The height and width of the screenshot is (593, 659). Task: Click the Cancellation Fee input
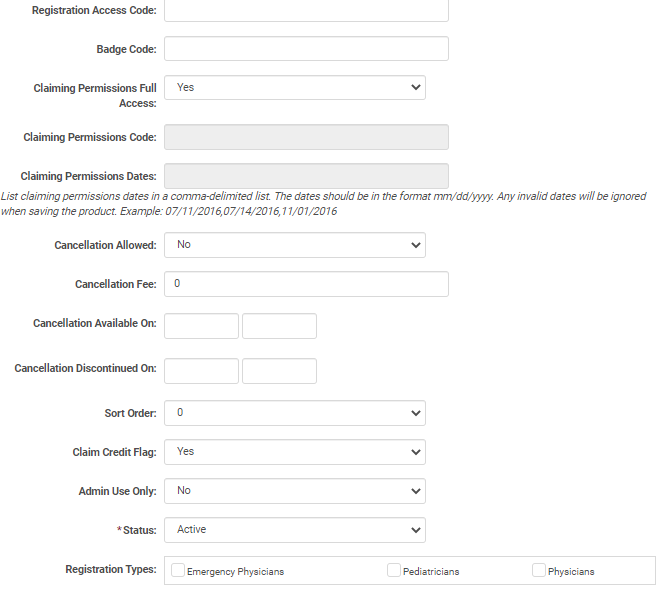click(306, 284)
